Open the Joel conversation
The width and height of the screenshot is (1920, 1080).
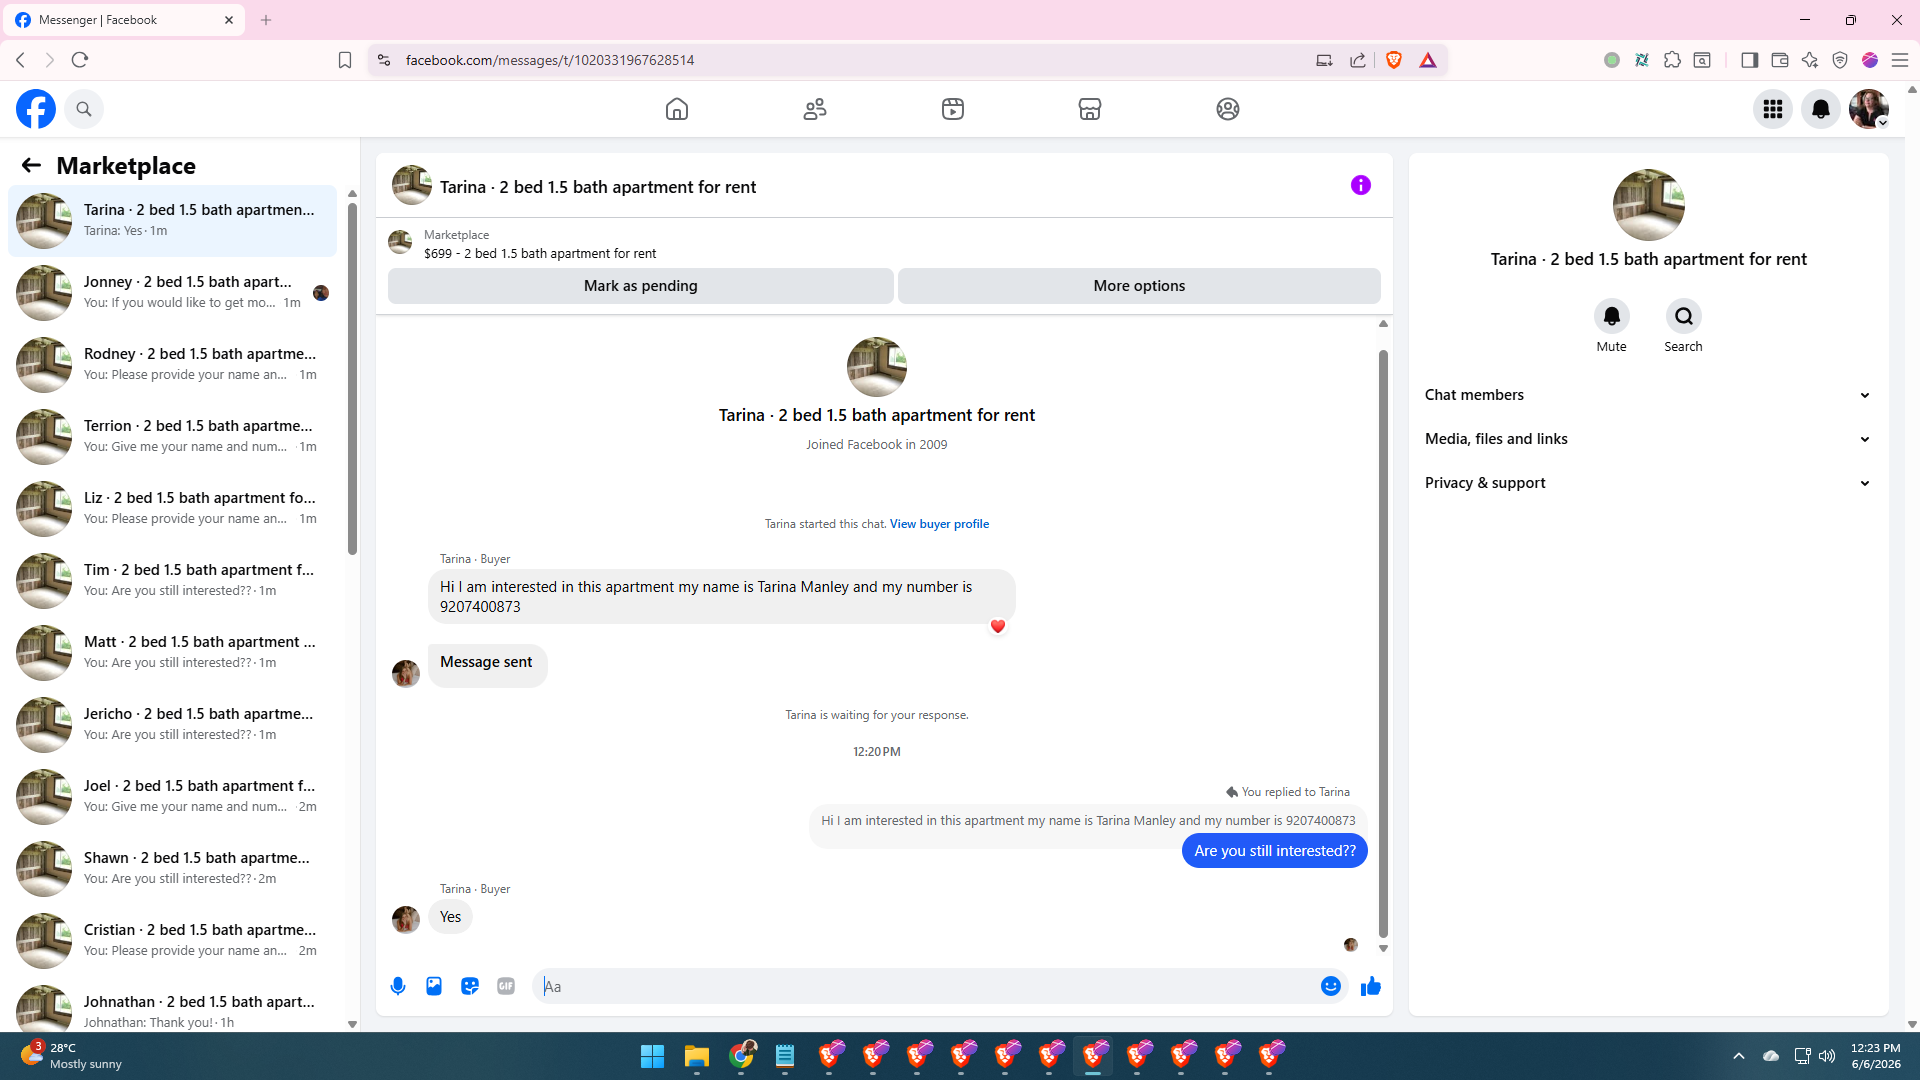[x=172, y=796]
